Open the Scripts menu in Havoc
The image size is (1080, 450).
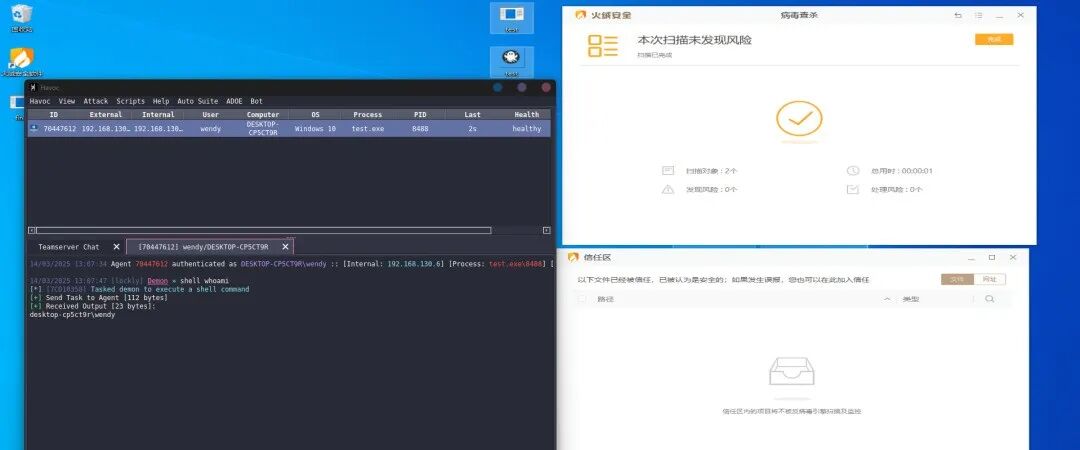point(130,101)
